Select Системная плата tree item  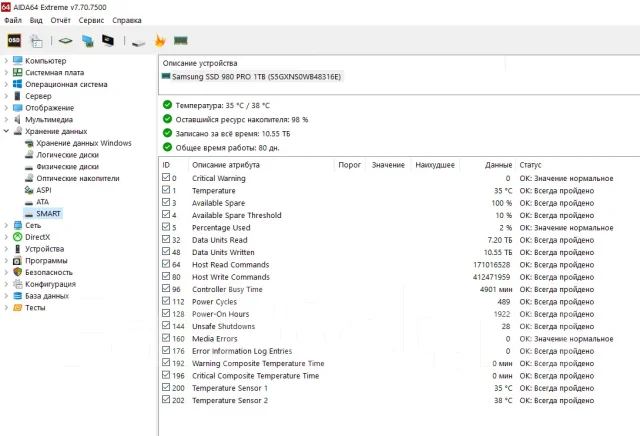coord(54,73)
